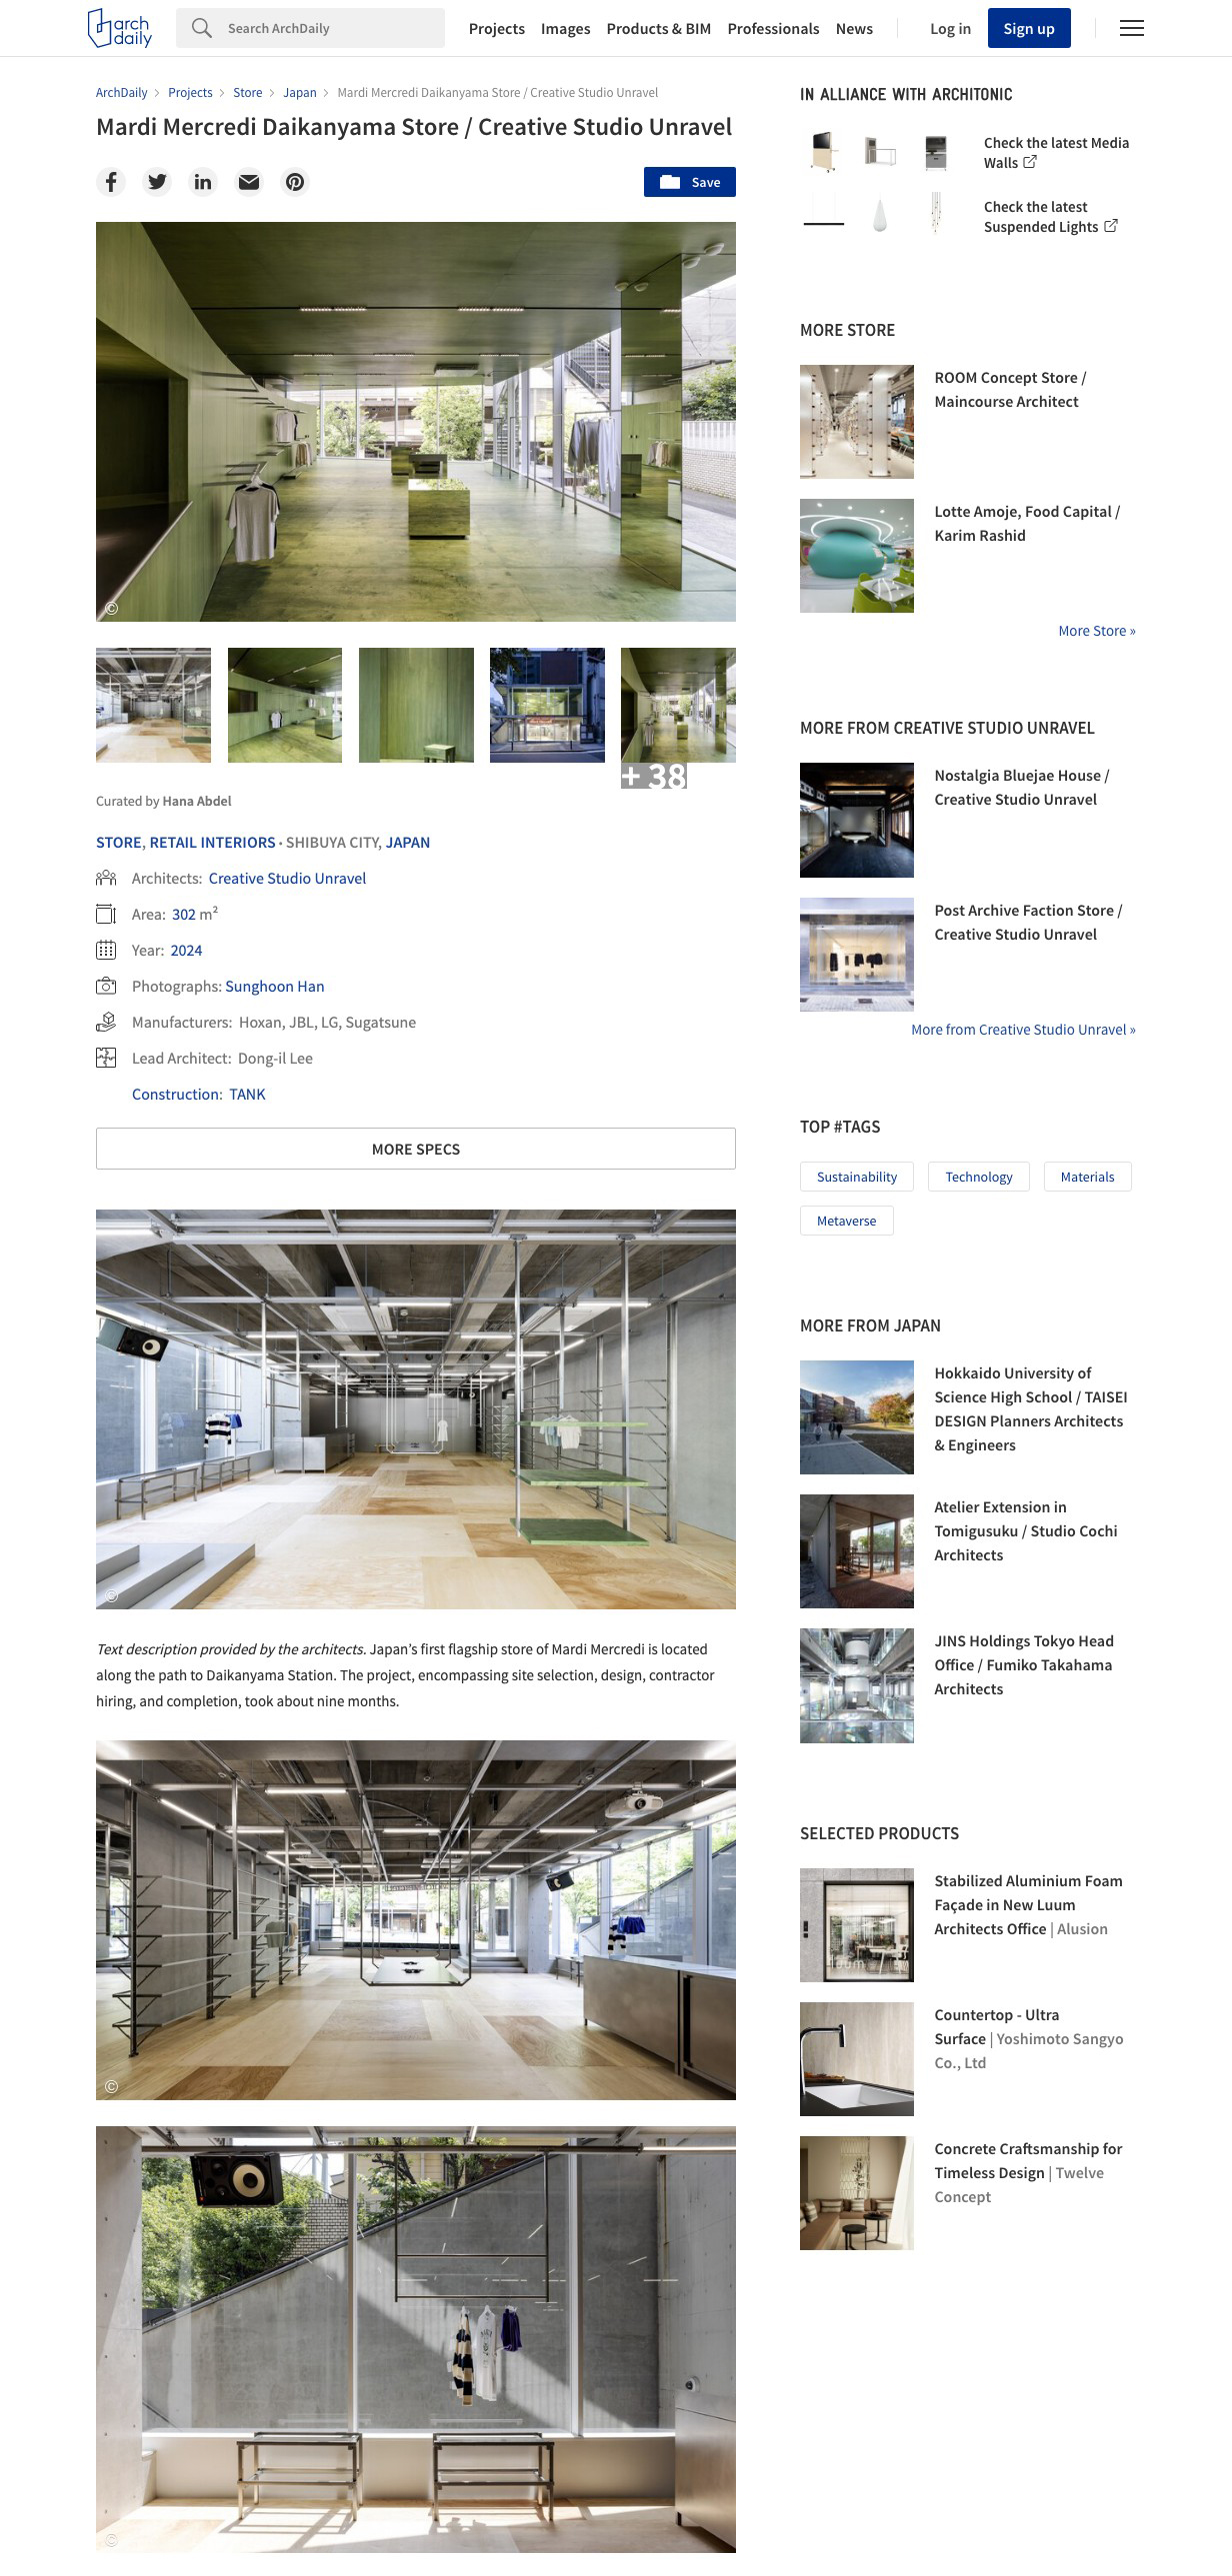1232x2576 pixels.
Task: Share via the LinkedIn icon
Action: (x=203, y=182)
